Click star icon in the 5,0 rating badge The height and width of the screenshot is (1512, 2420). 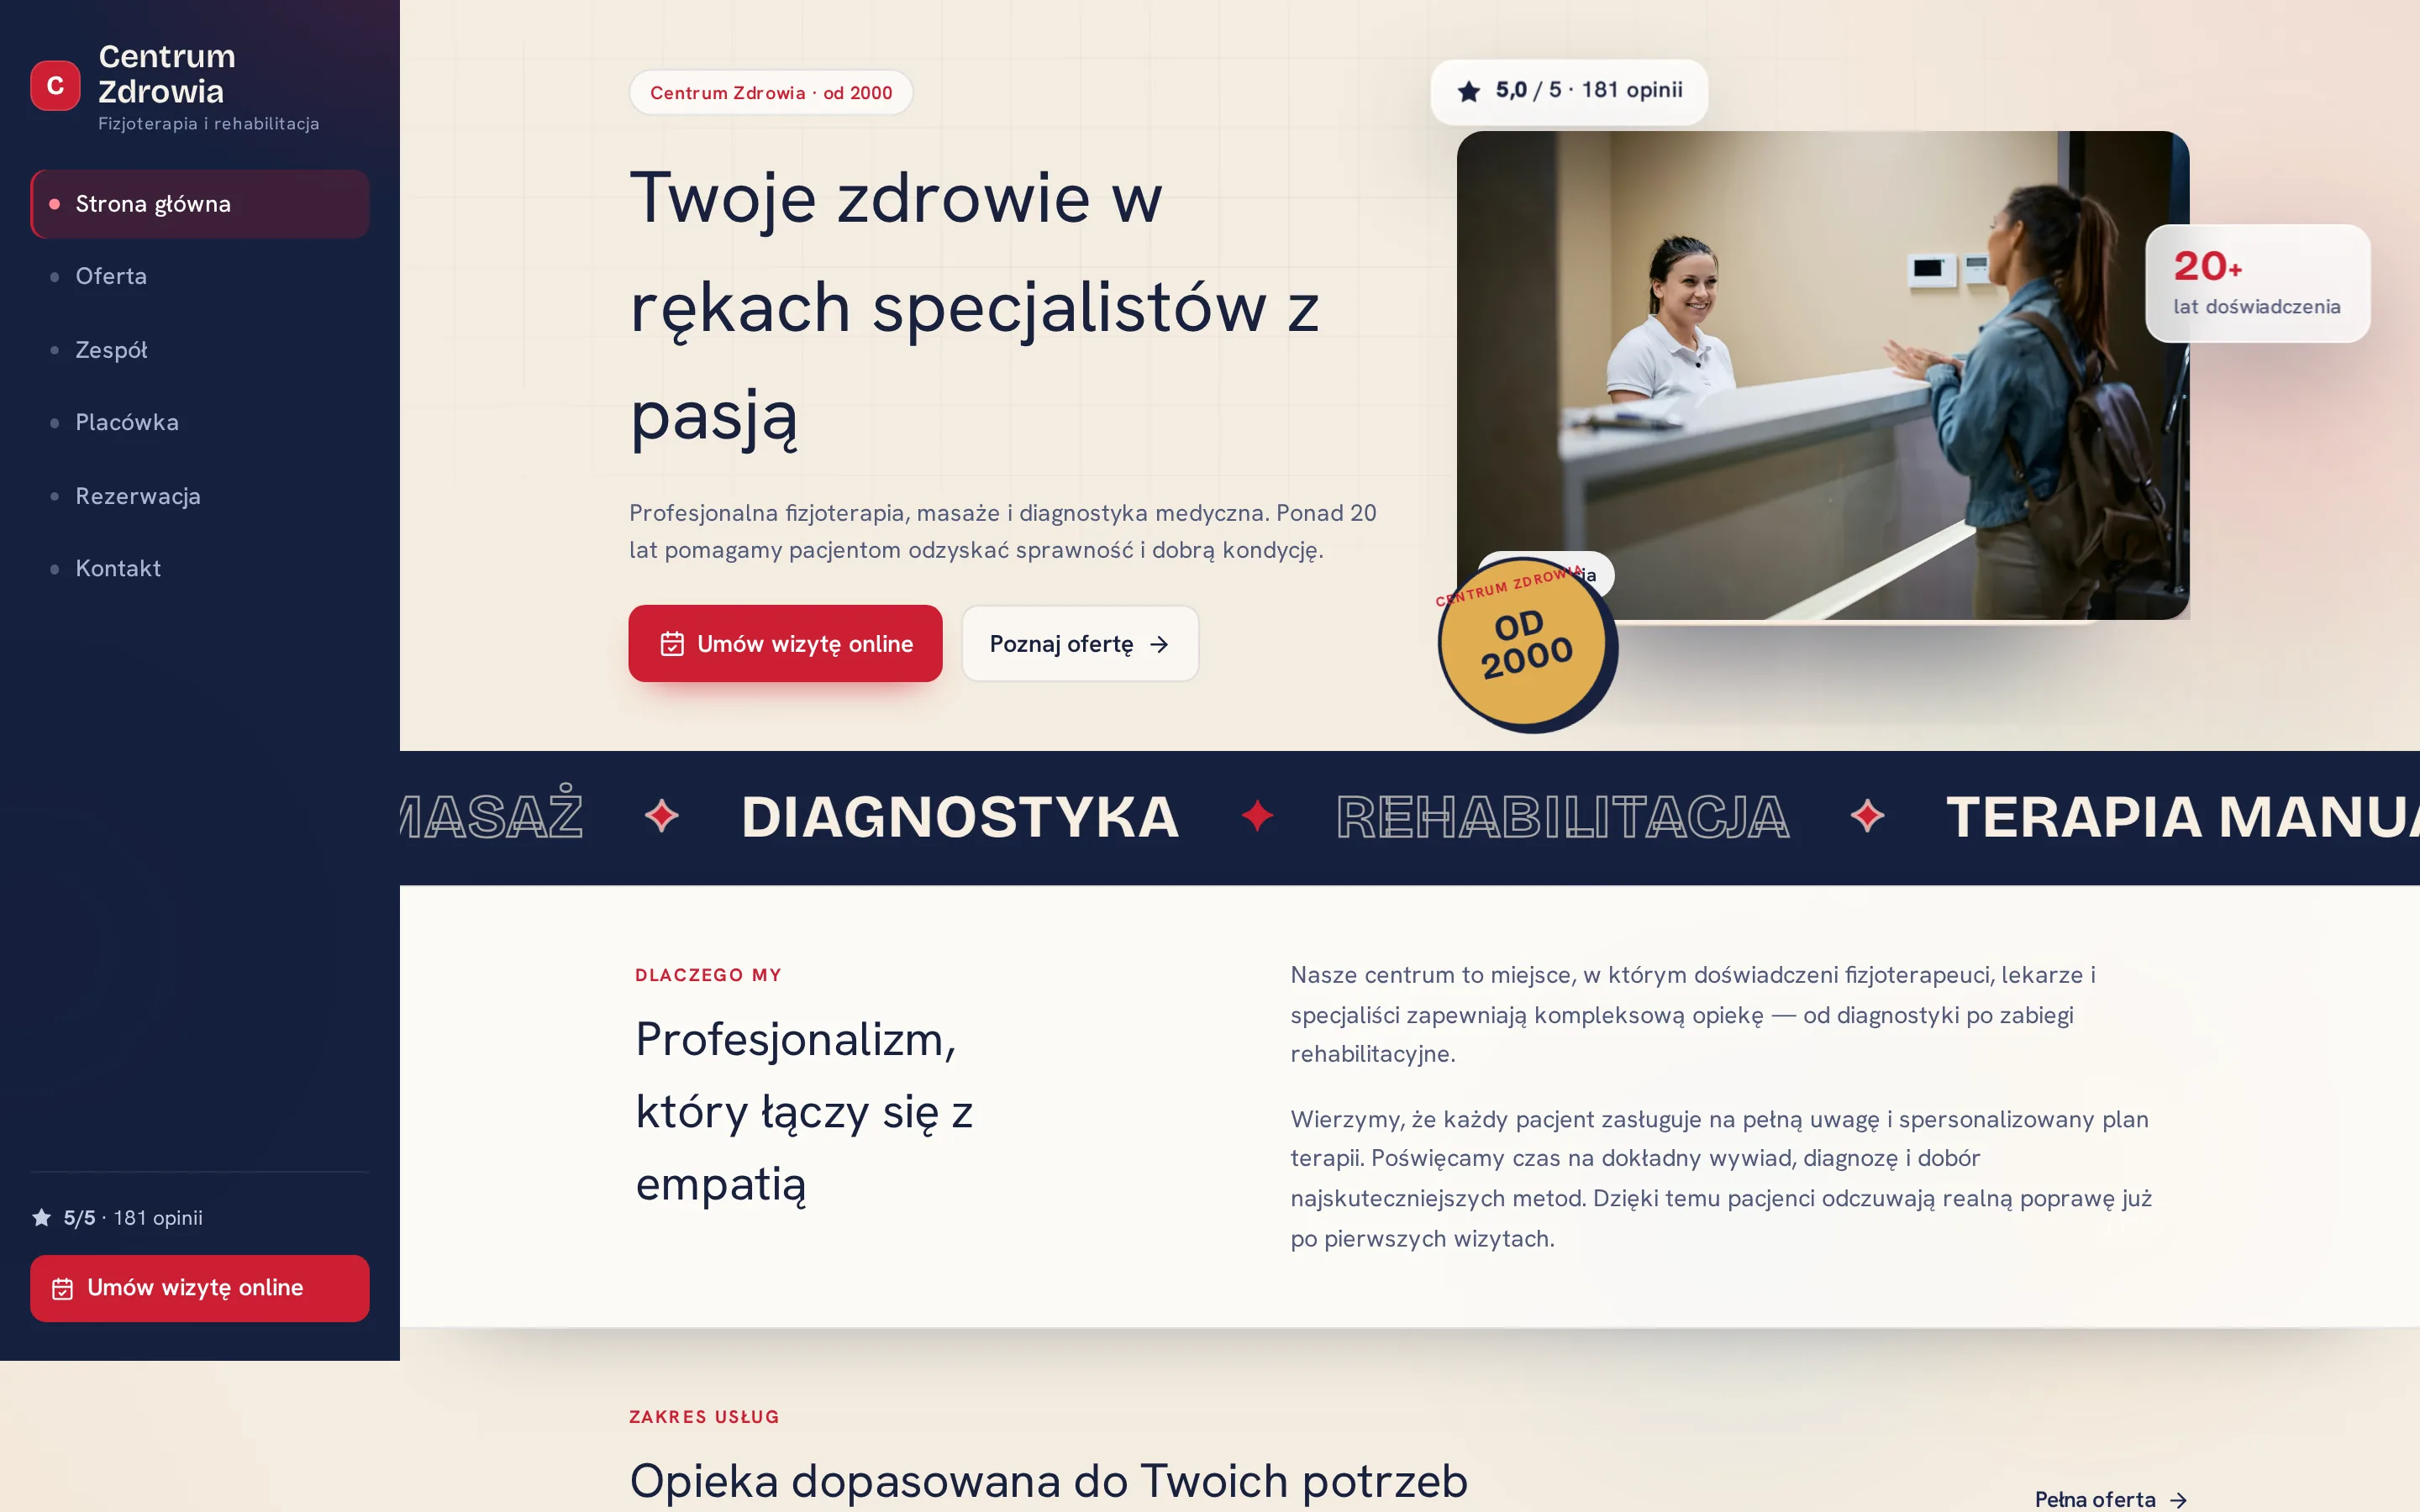pyautogui.click(x=1469, y=92)
